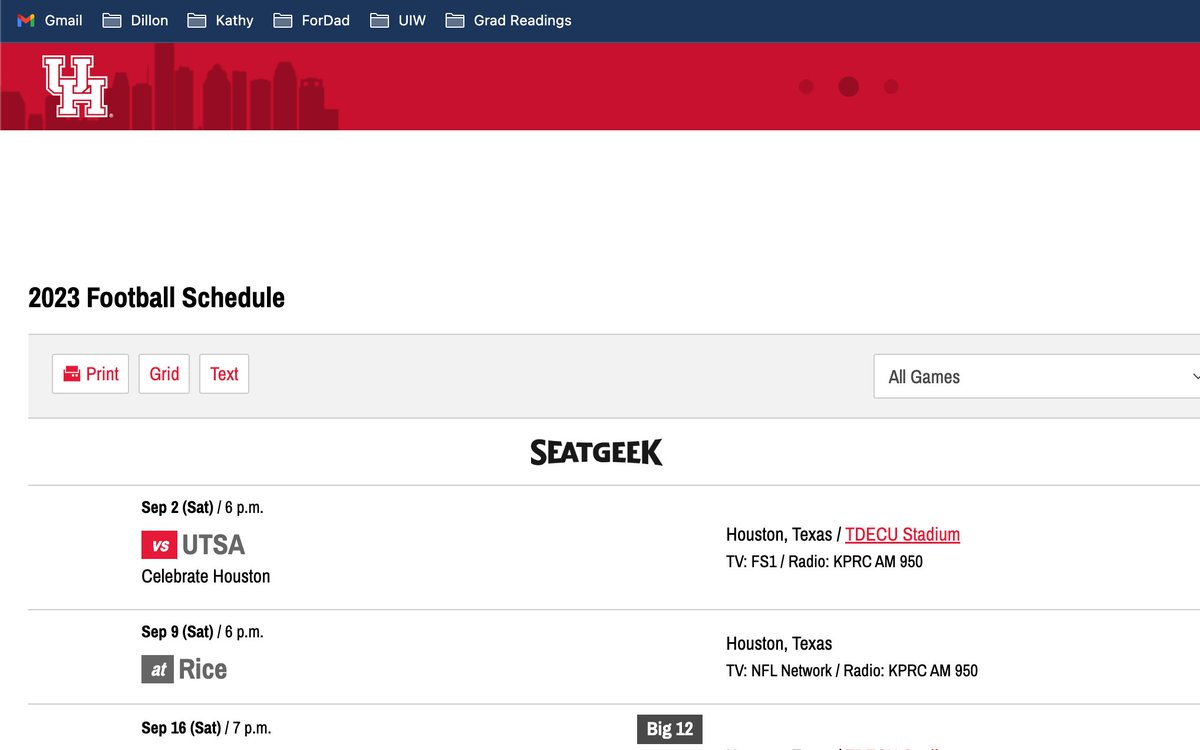The width and height of the screenshot is (1200, 750).
Task: Click the gray at badge next to Rice
Action: tap(158, 669)
